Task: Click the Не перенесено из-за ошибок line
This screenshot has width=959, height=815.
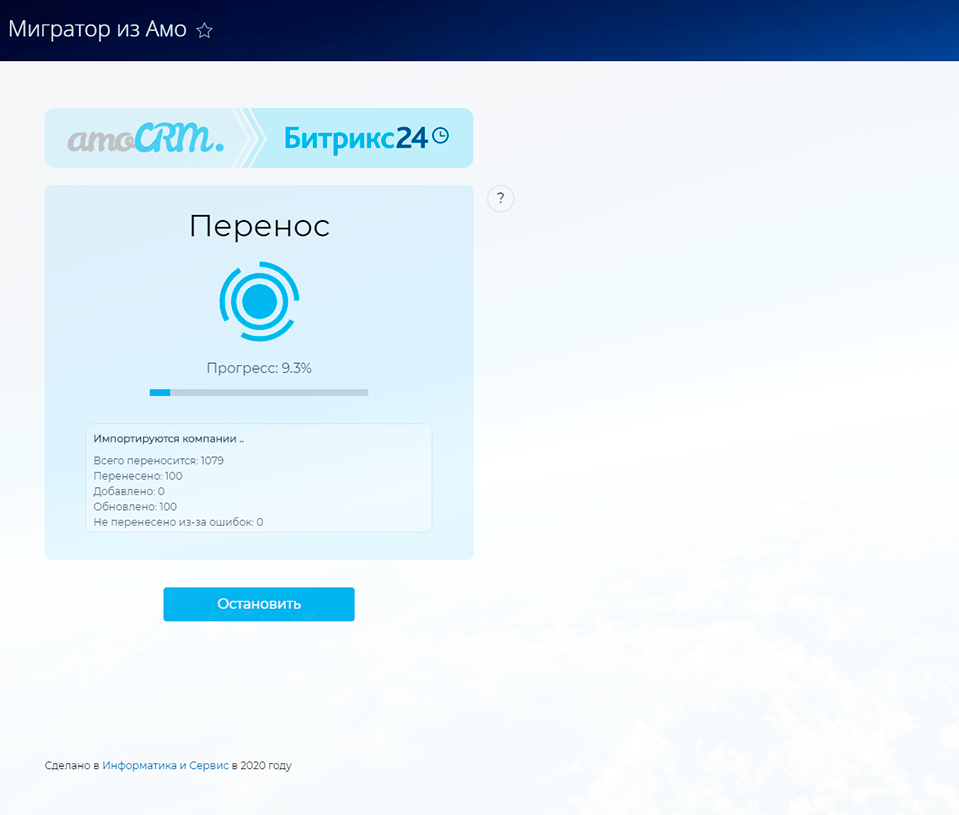Action: click(178, 522)
